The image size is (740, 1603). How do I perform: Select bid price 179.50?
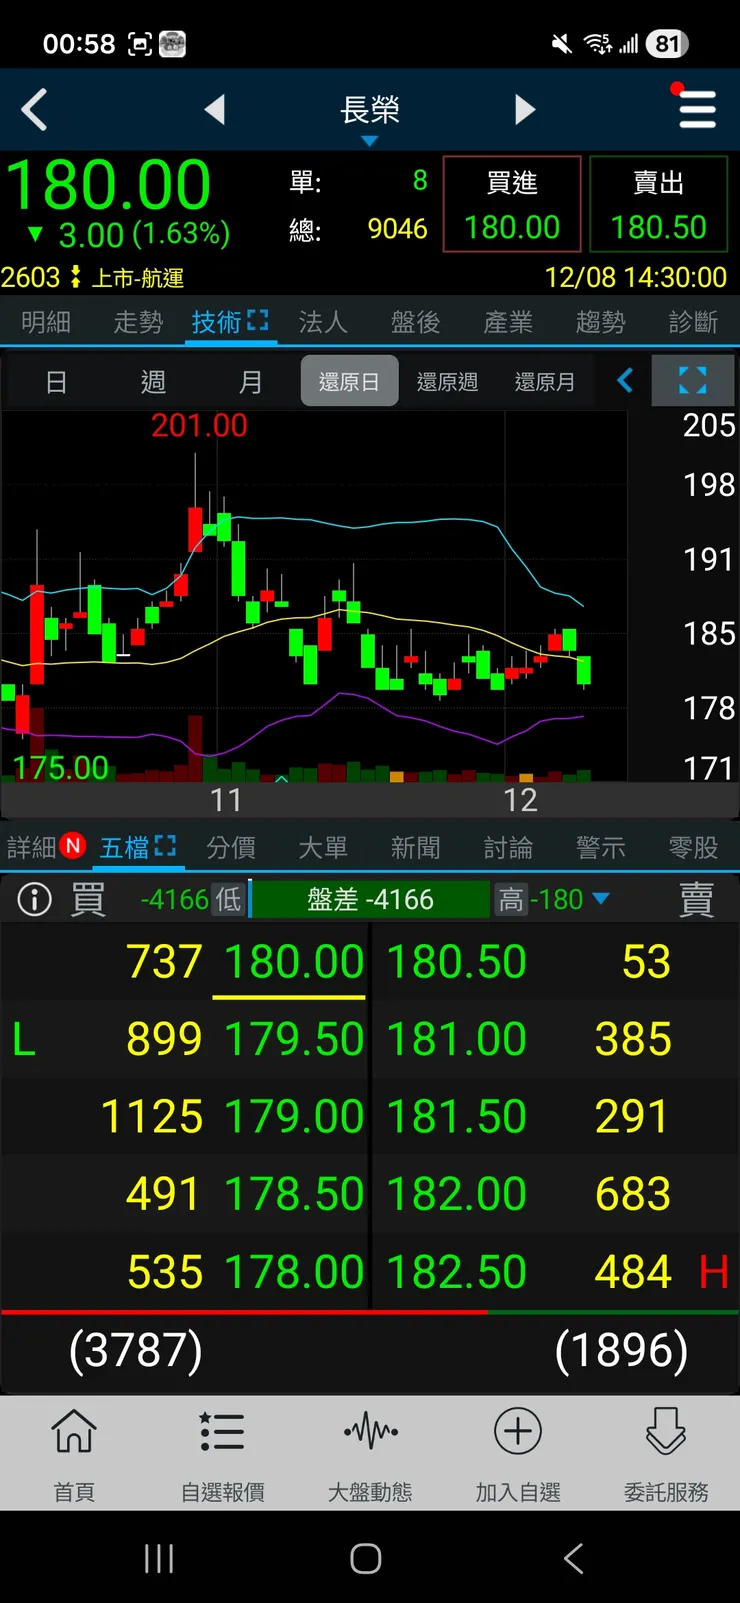pos(294,1039)
